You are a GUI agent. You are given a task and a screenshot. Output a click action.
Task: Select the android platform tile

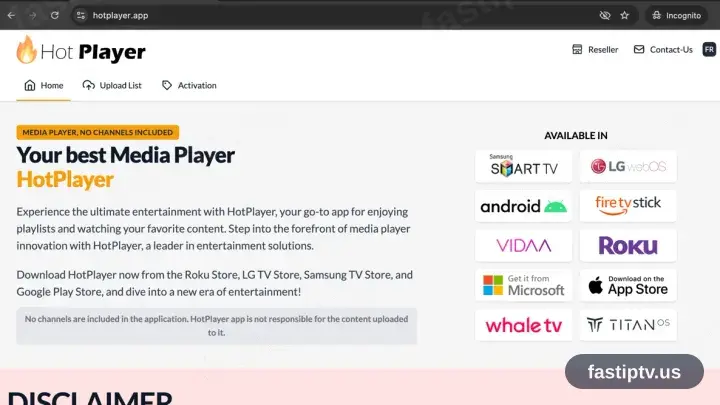[523, 206]
